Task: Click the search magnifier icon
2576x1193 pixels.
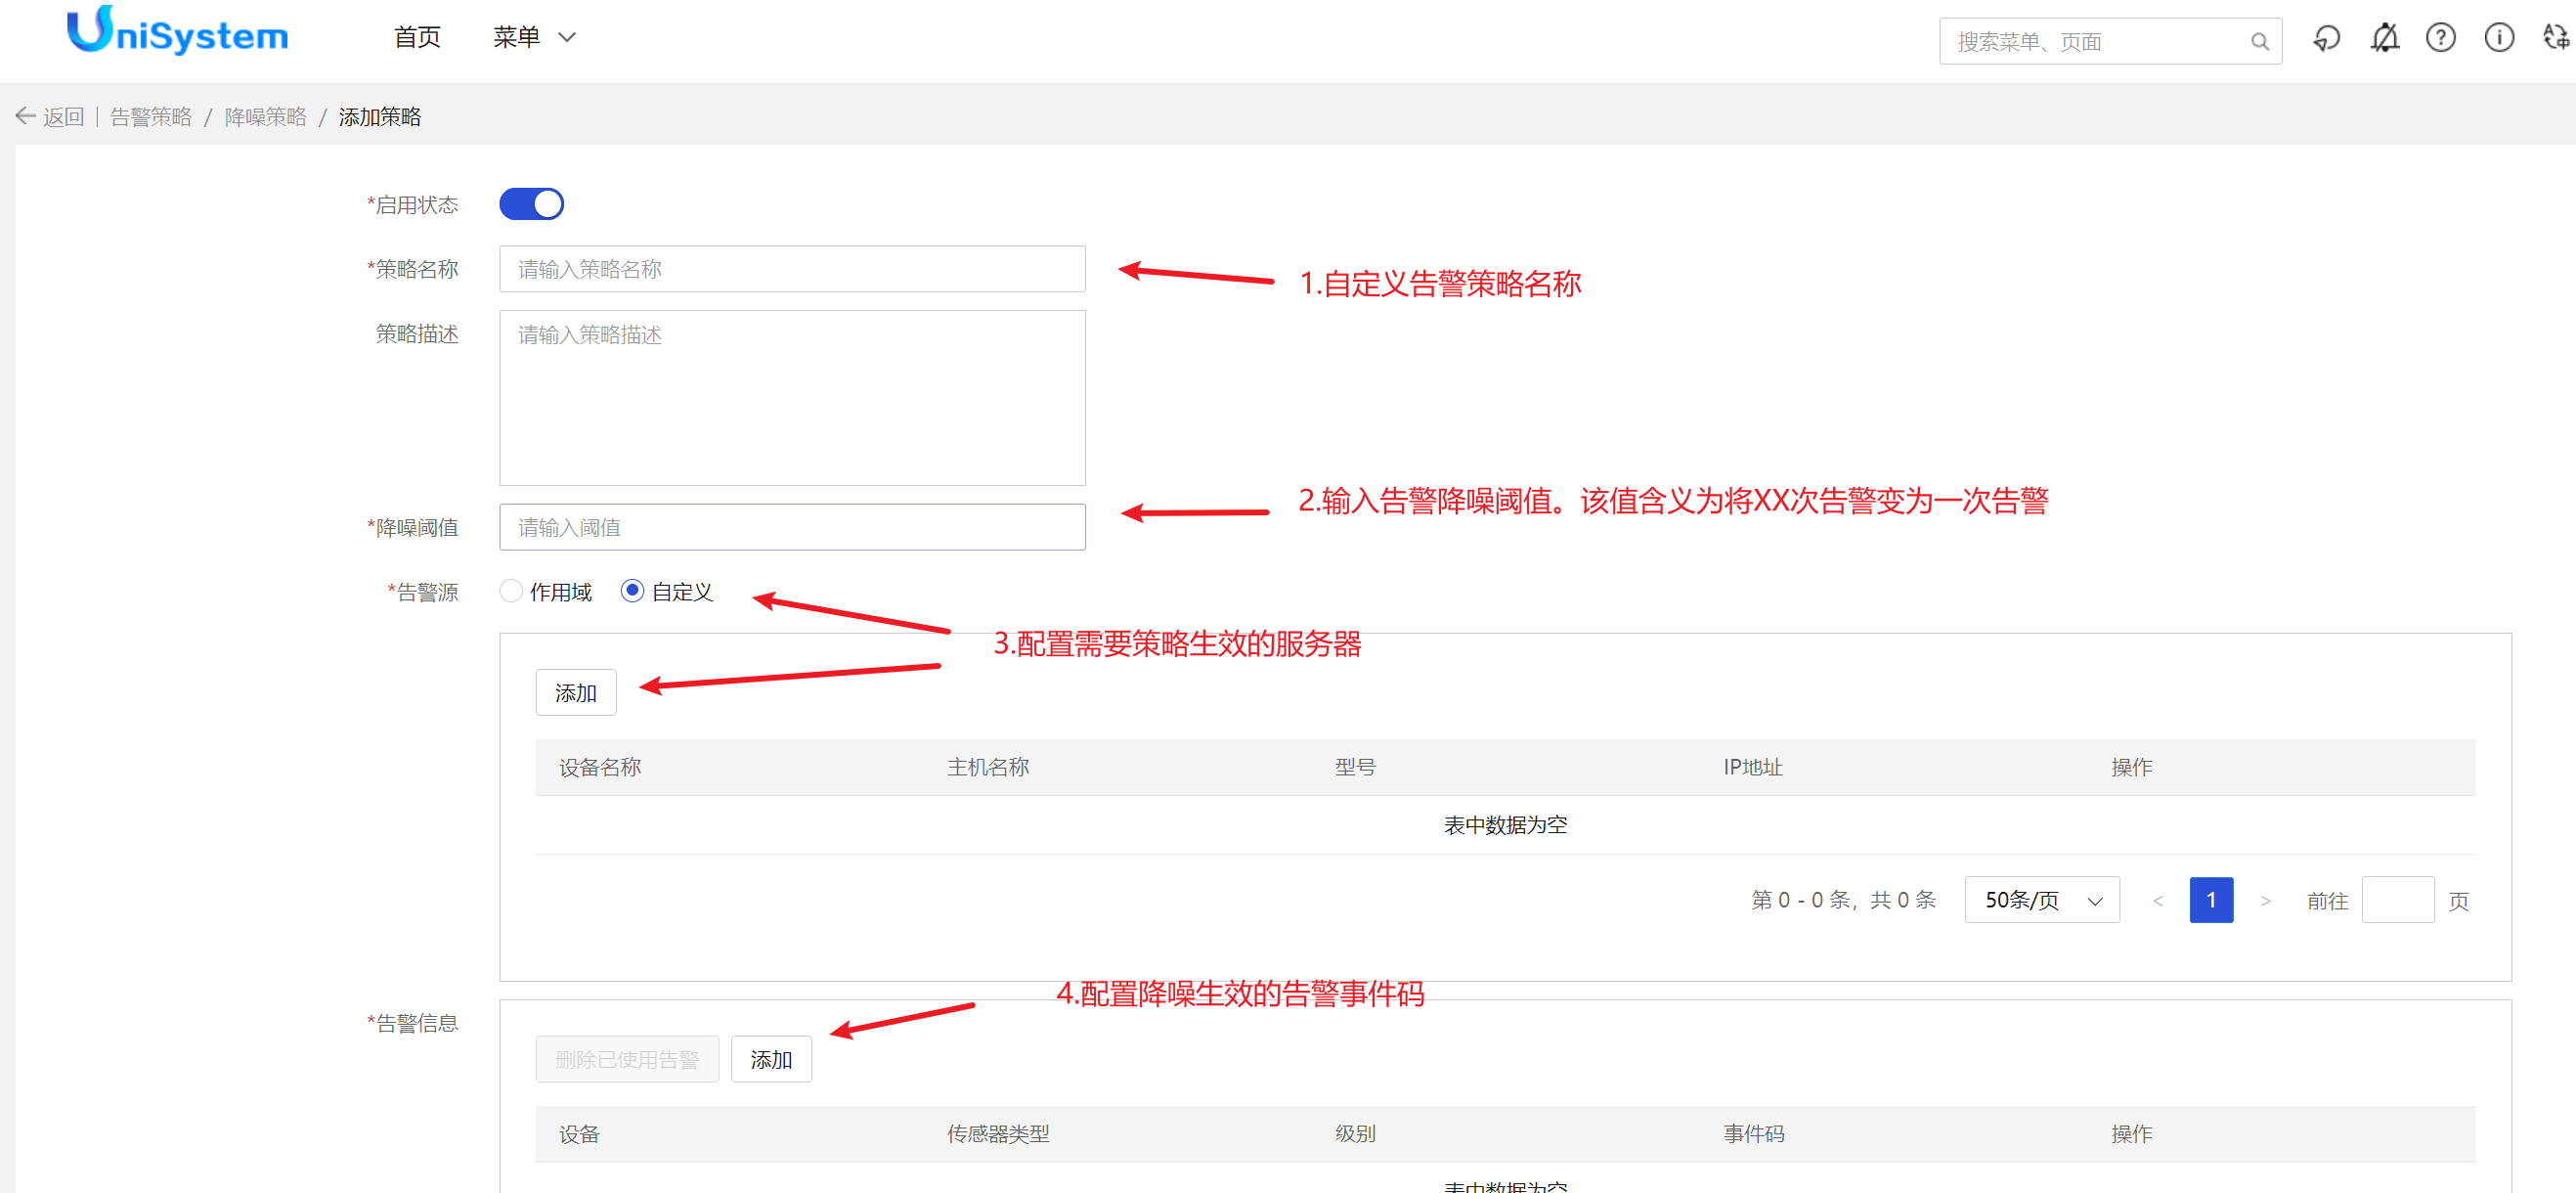Action: tap(2258, 42)
